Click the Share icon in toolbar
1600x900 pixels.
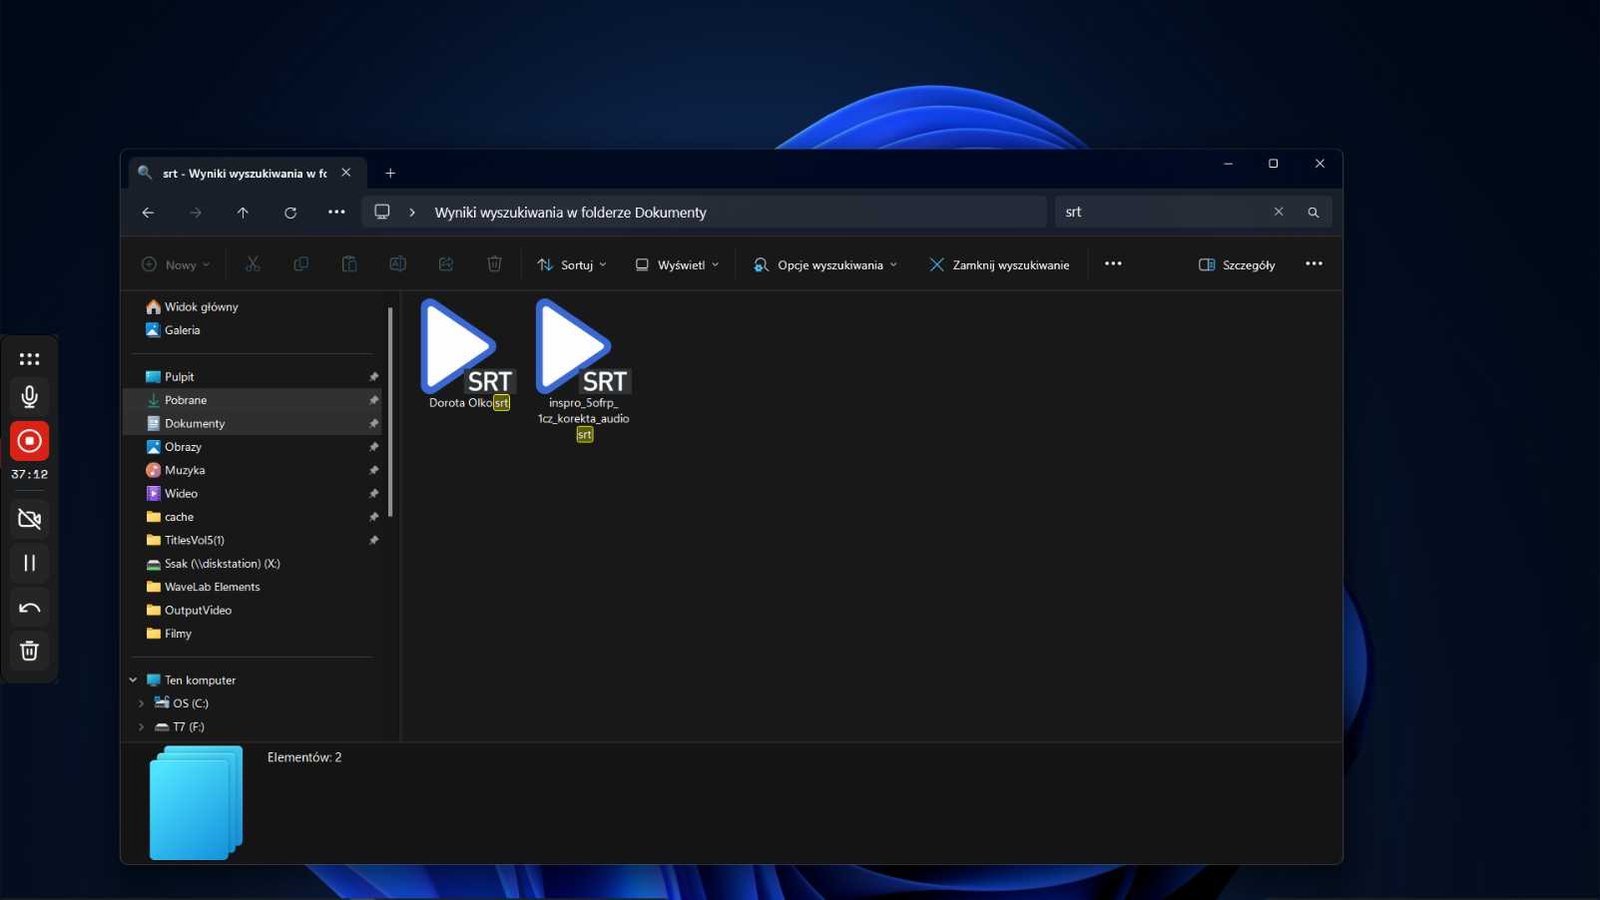pyautogui.click(x=446, y=264)
